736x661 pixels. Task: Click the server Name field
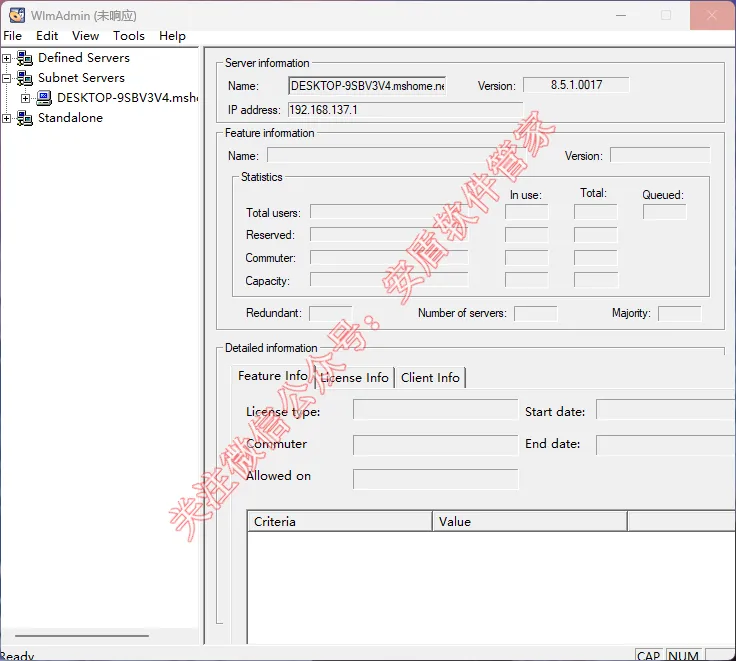pos(367,86)
